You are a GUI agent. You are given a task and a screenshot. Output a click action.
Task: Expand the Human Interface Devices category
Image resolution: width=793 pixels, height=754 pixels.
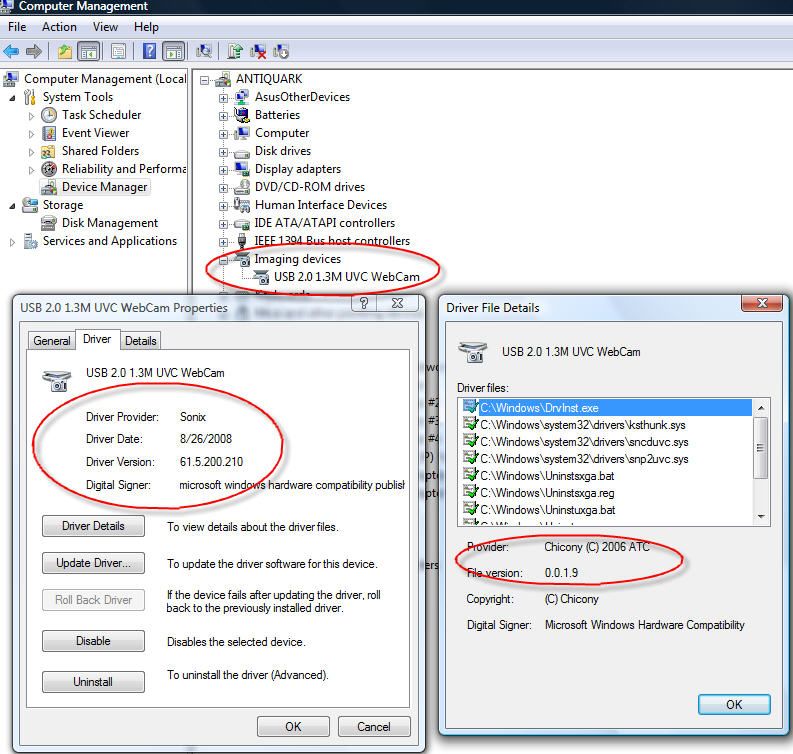(223, 206)
